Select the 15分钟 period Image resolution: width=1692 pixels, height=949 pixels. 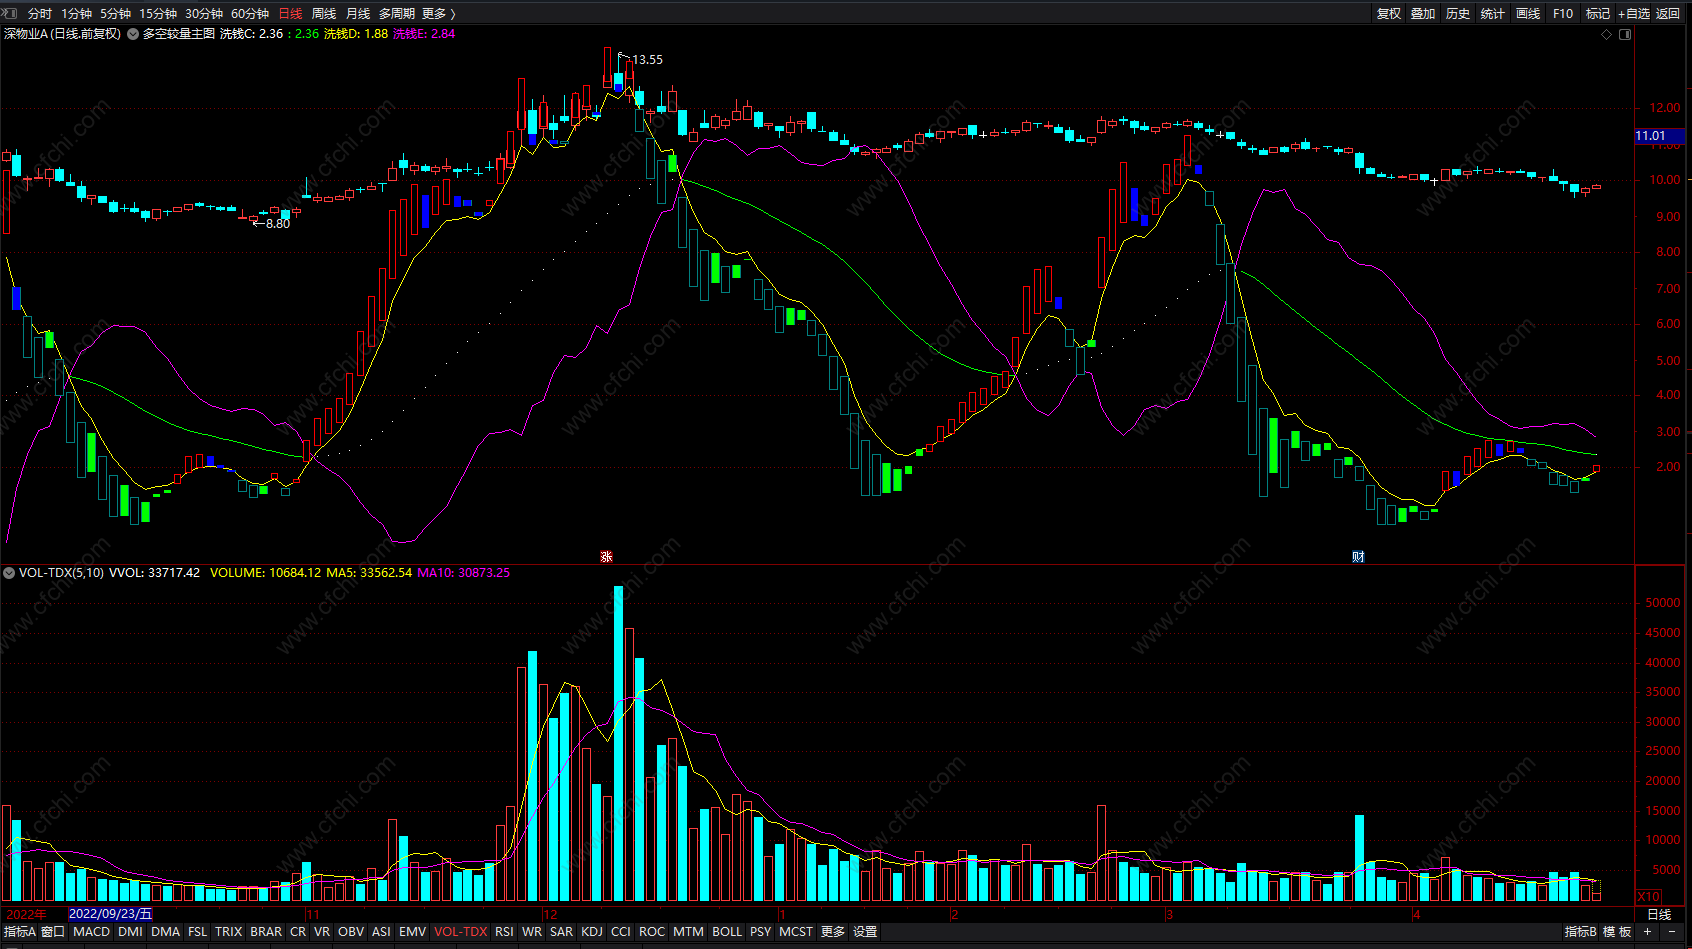click(x=158, y=14)
